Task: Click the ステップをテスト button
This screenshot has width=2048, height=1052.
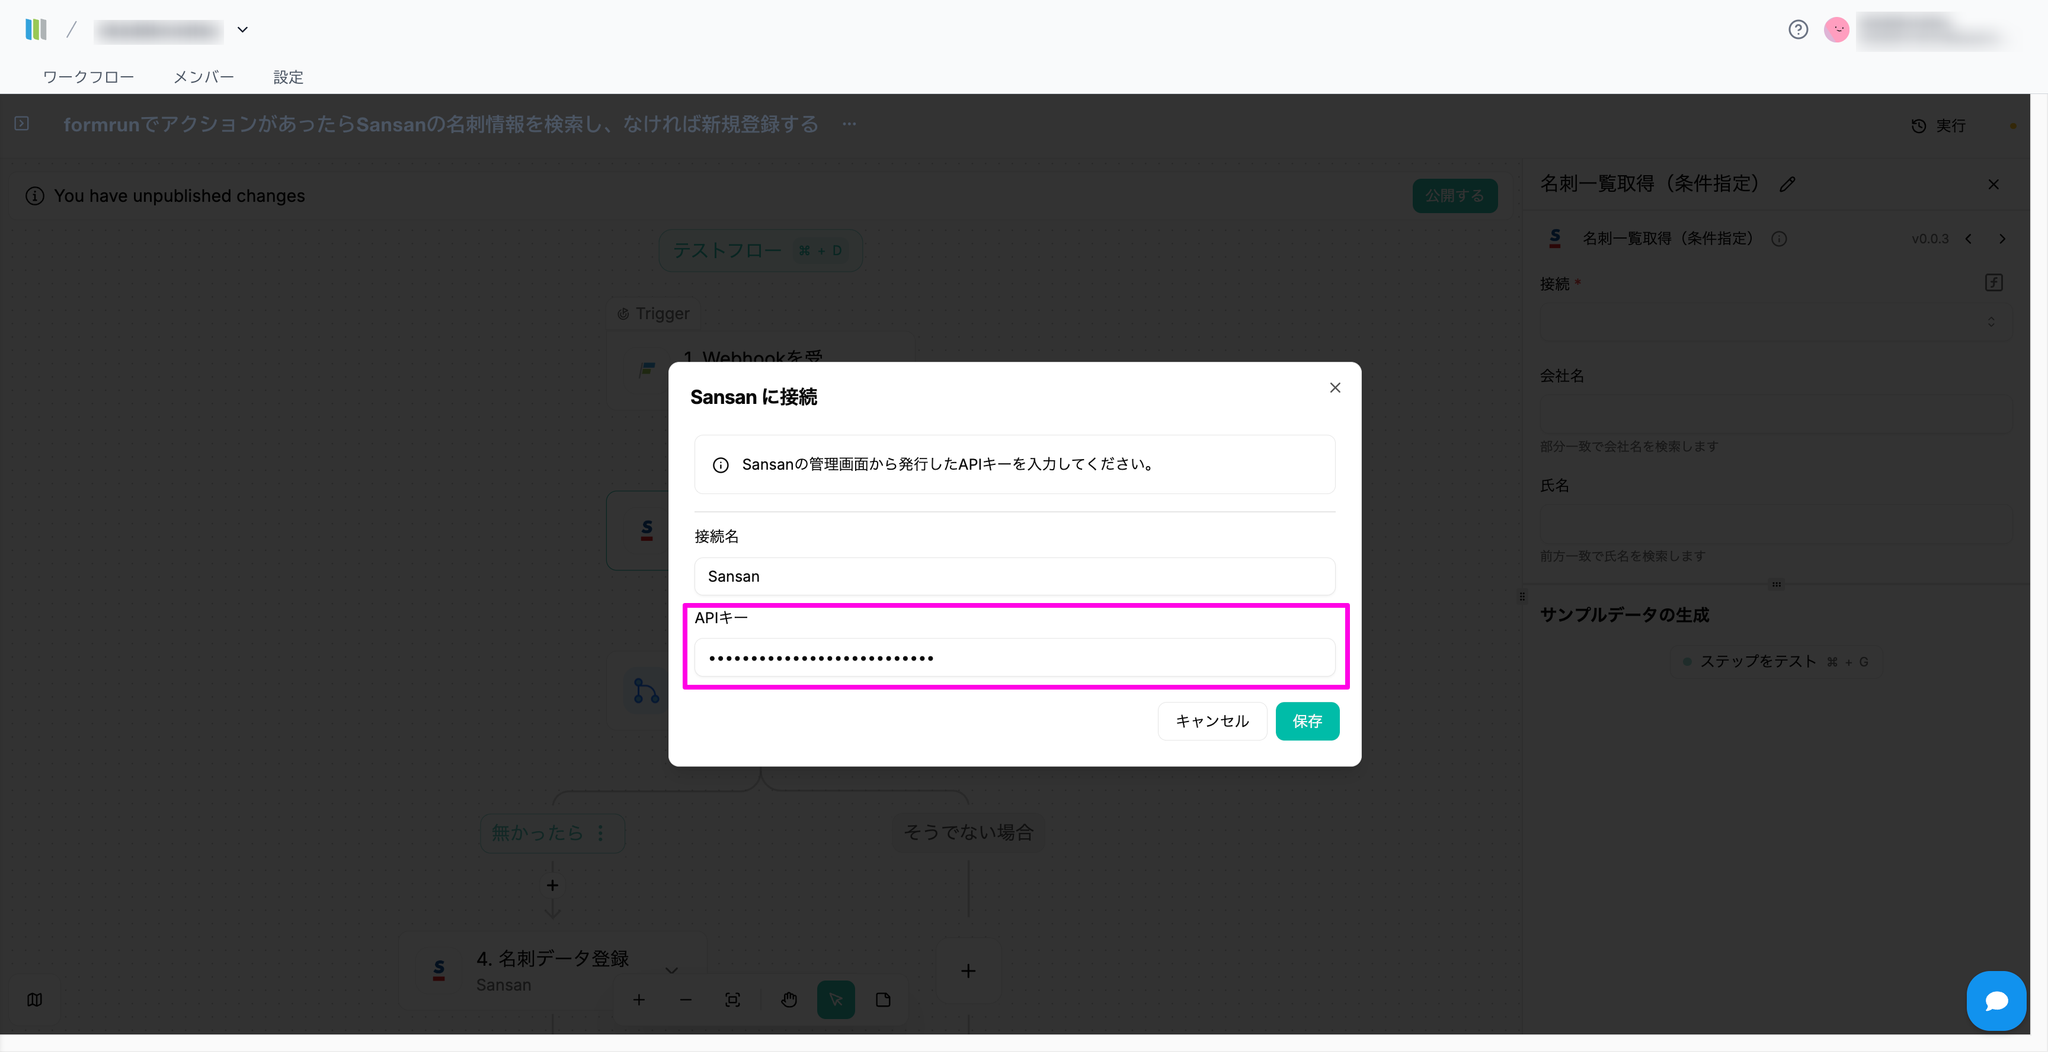Action: coord(1776,662)
